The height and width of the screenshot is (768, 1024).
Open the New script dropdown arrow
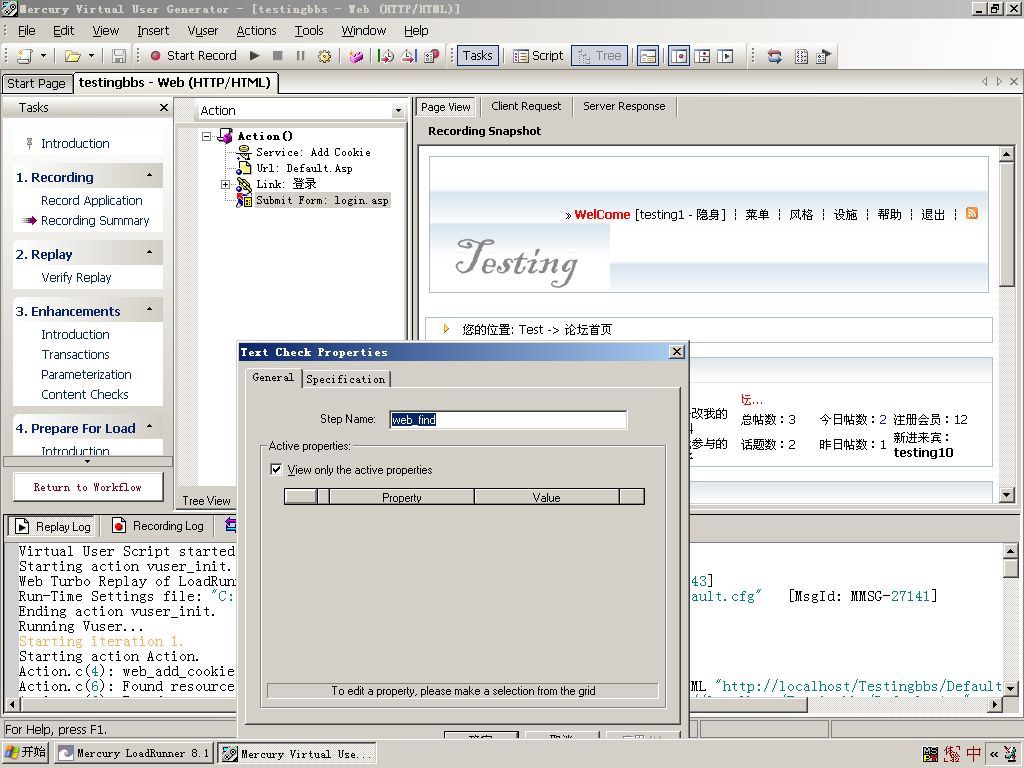[x=43, y=56]
